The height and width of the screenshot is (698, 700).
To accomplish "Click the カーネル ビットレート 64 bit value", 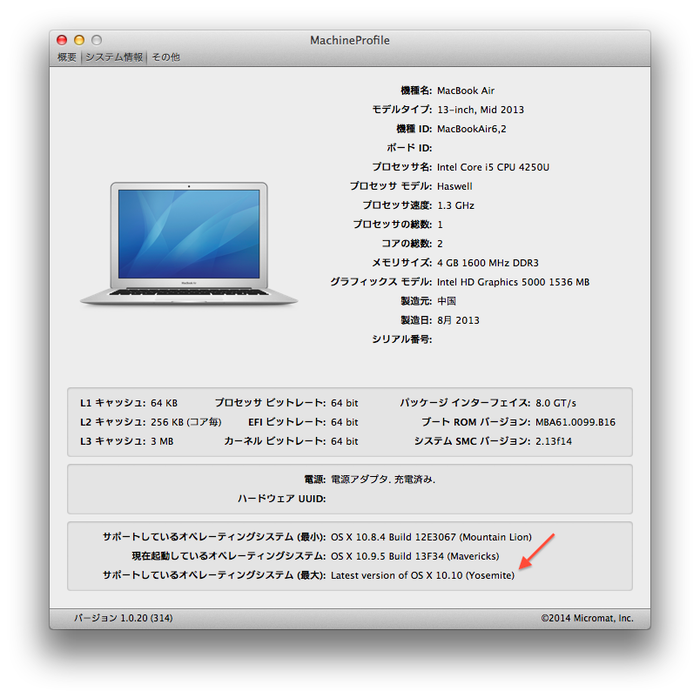I will click(x=344, y=441).
